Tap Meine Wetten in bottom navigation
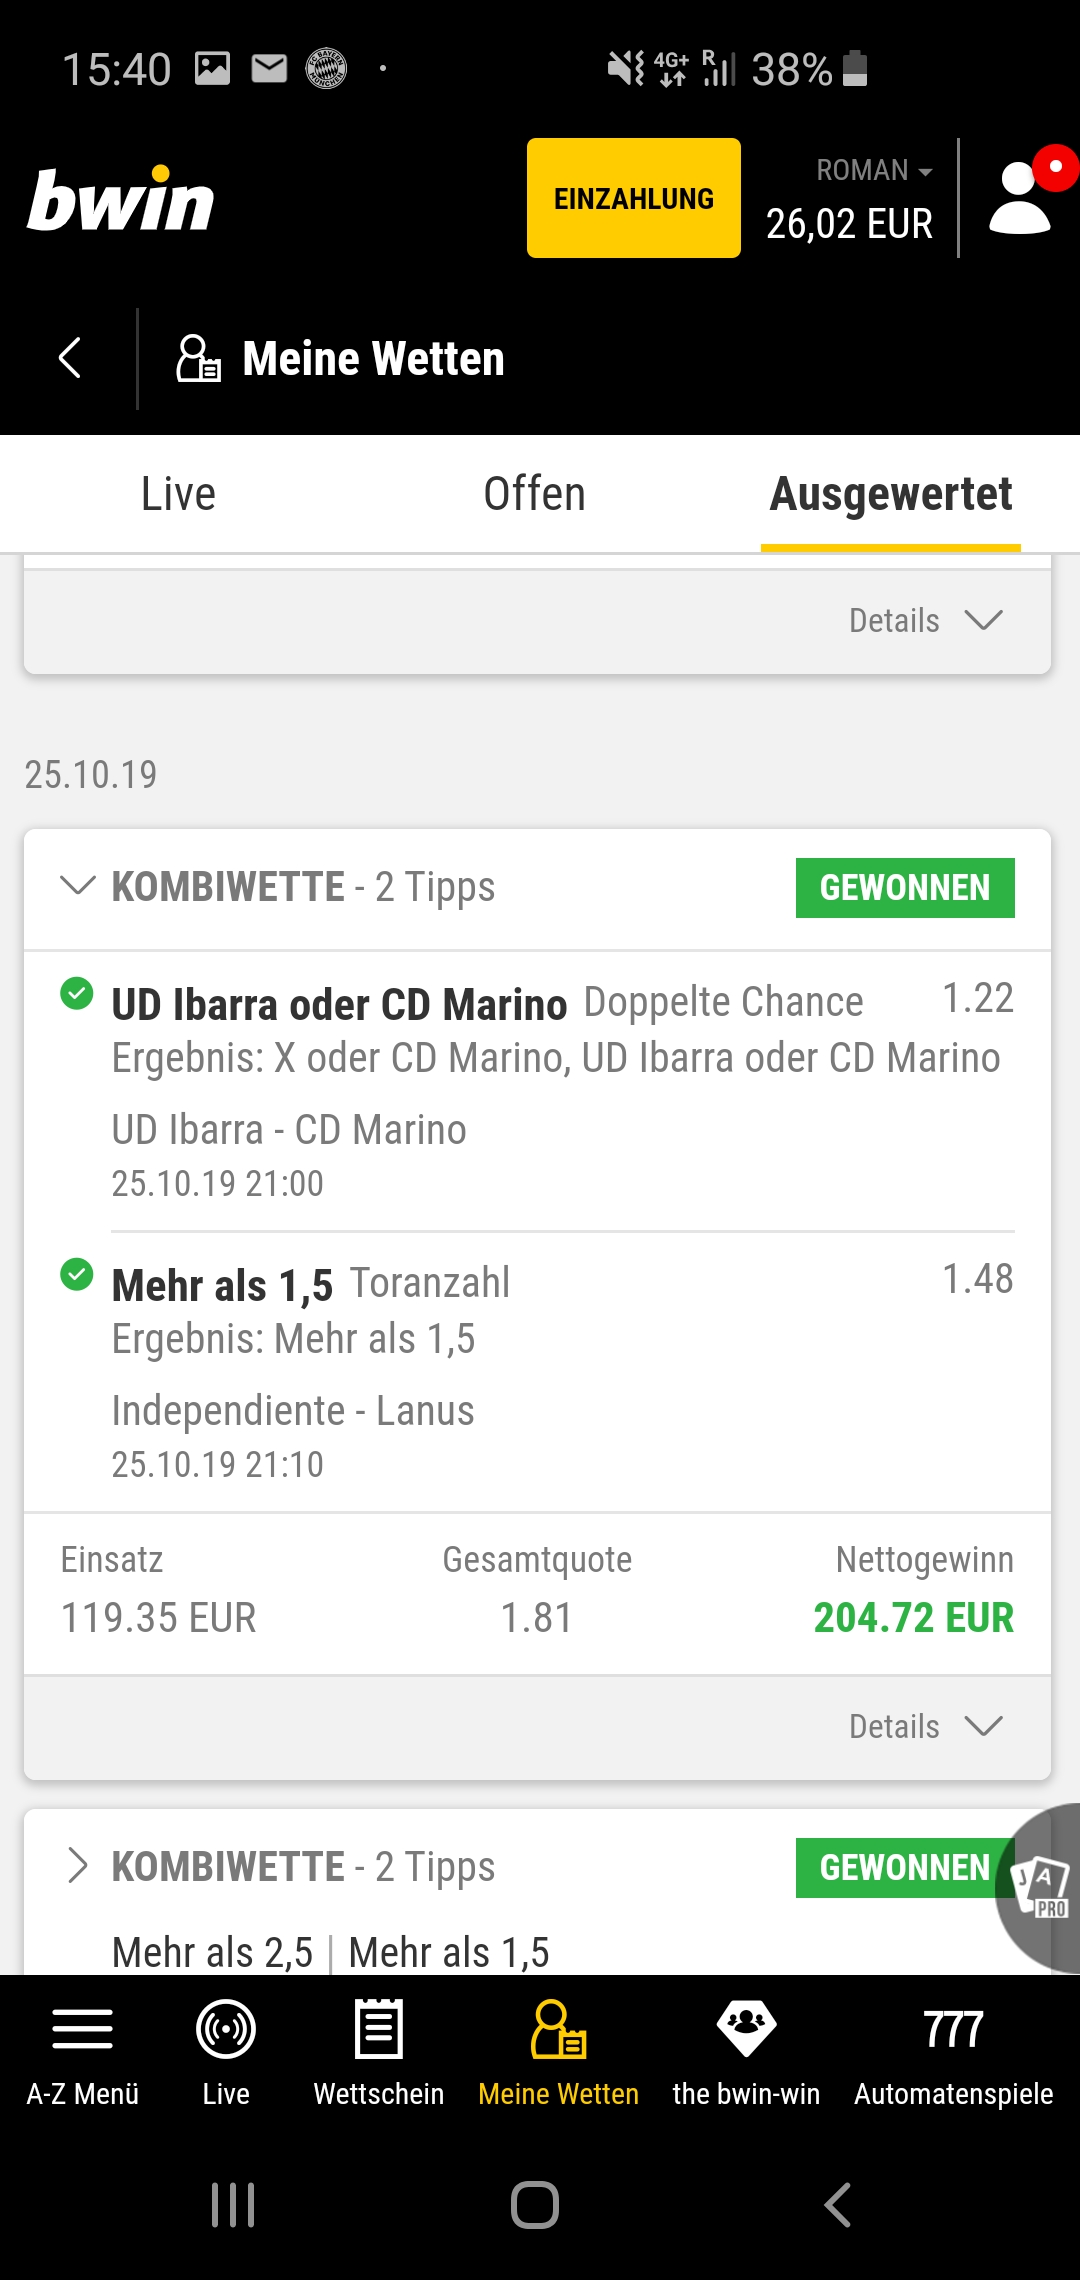This screenshot has height=2280, width=1080. pyautogui.click(x=558, y=2050)
